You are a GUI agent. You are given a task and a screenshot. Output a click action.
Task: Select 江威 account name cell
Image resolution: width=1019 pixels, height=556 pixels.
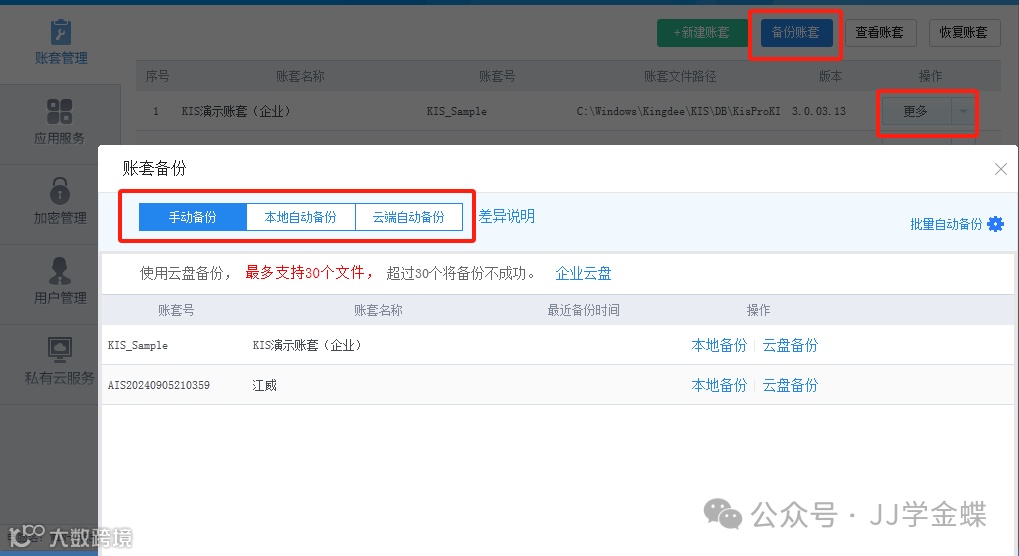coord(264,385)
